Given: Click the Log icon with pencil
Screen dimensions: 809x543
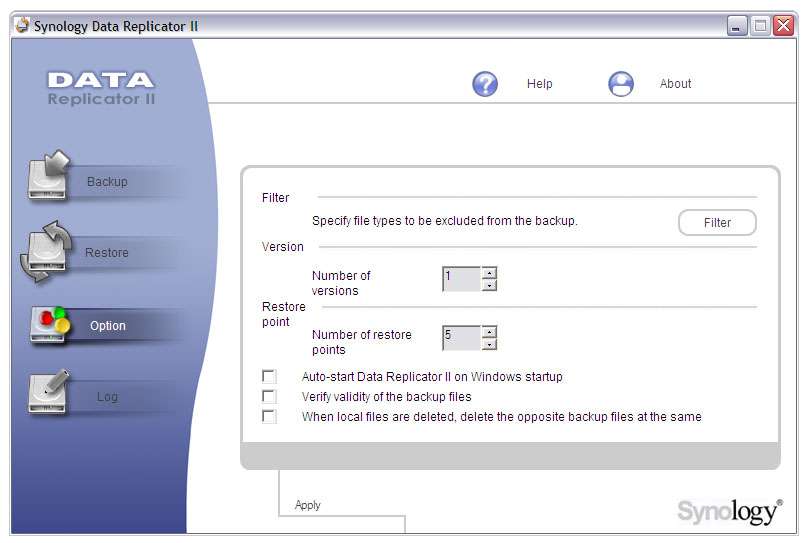Looking at the screenshot, I should point(48,391).
